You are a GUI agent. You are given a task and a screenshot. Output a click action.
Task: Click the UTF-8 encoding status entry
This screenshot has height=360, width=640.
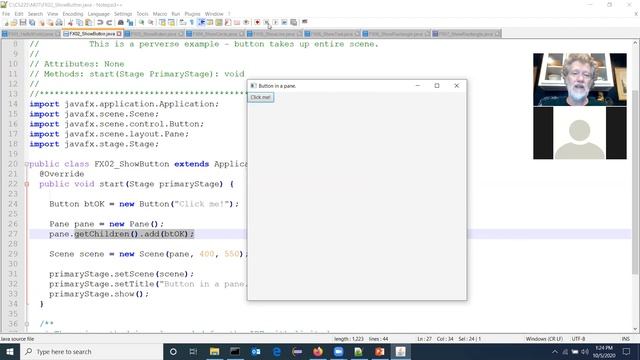click(578, 339)
